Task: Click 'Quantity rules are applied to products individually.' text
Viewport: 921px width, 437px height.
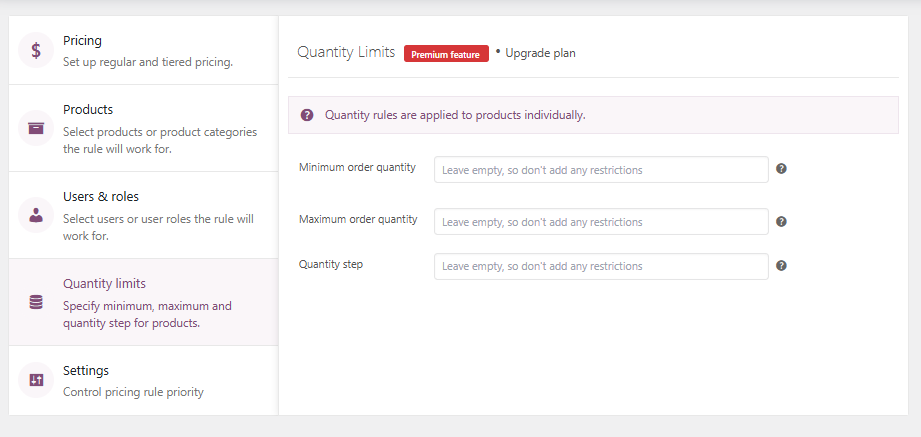Action: [x=455, y=115]
